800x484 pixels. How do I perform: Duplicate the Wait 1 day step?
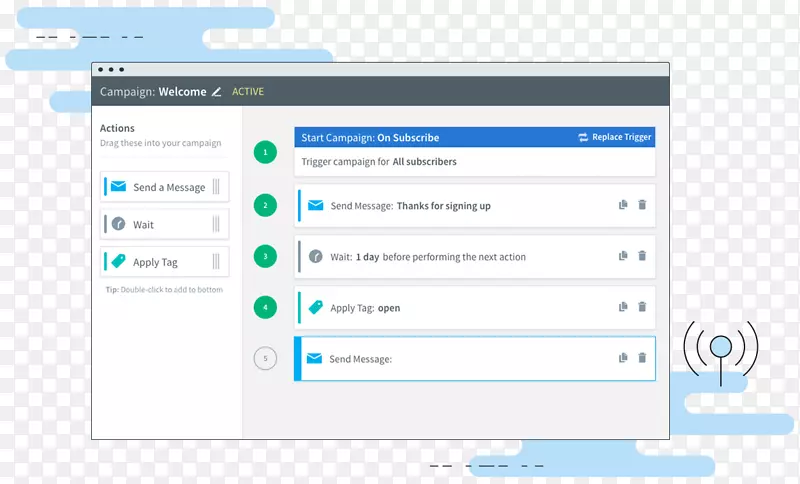pyautogui.click(x=623, y=256)
